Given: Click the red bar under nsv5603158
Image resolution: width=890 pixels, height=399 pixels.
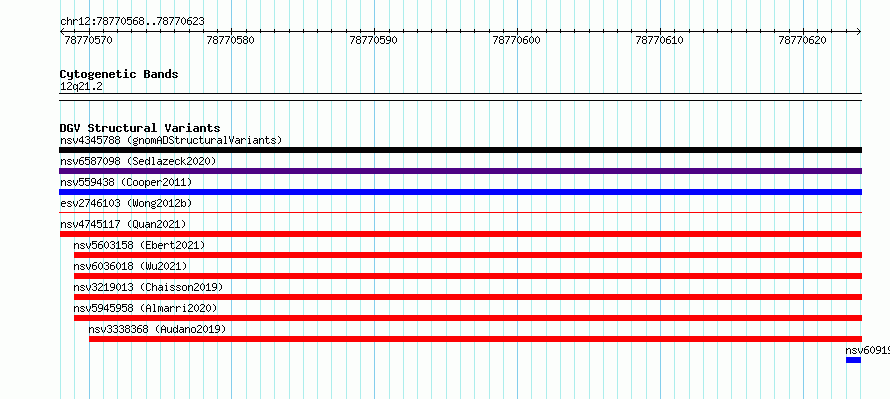Looking at the screenshot, I should coord(468,255).
